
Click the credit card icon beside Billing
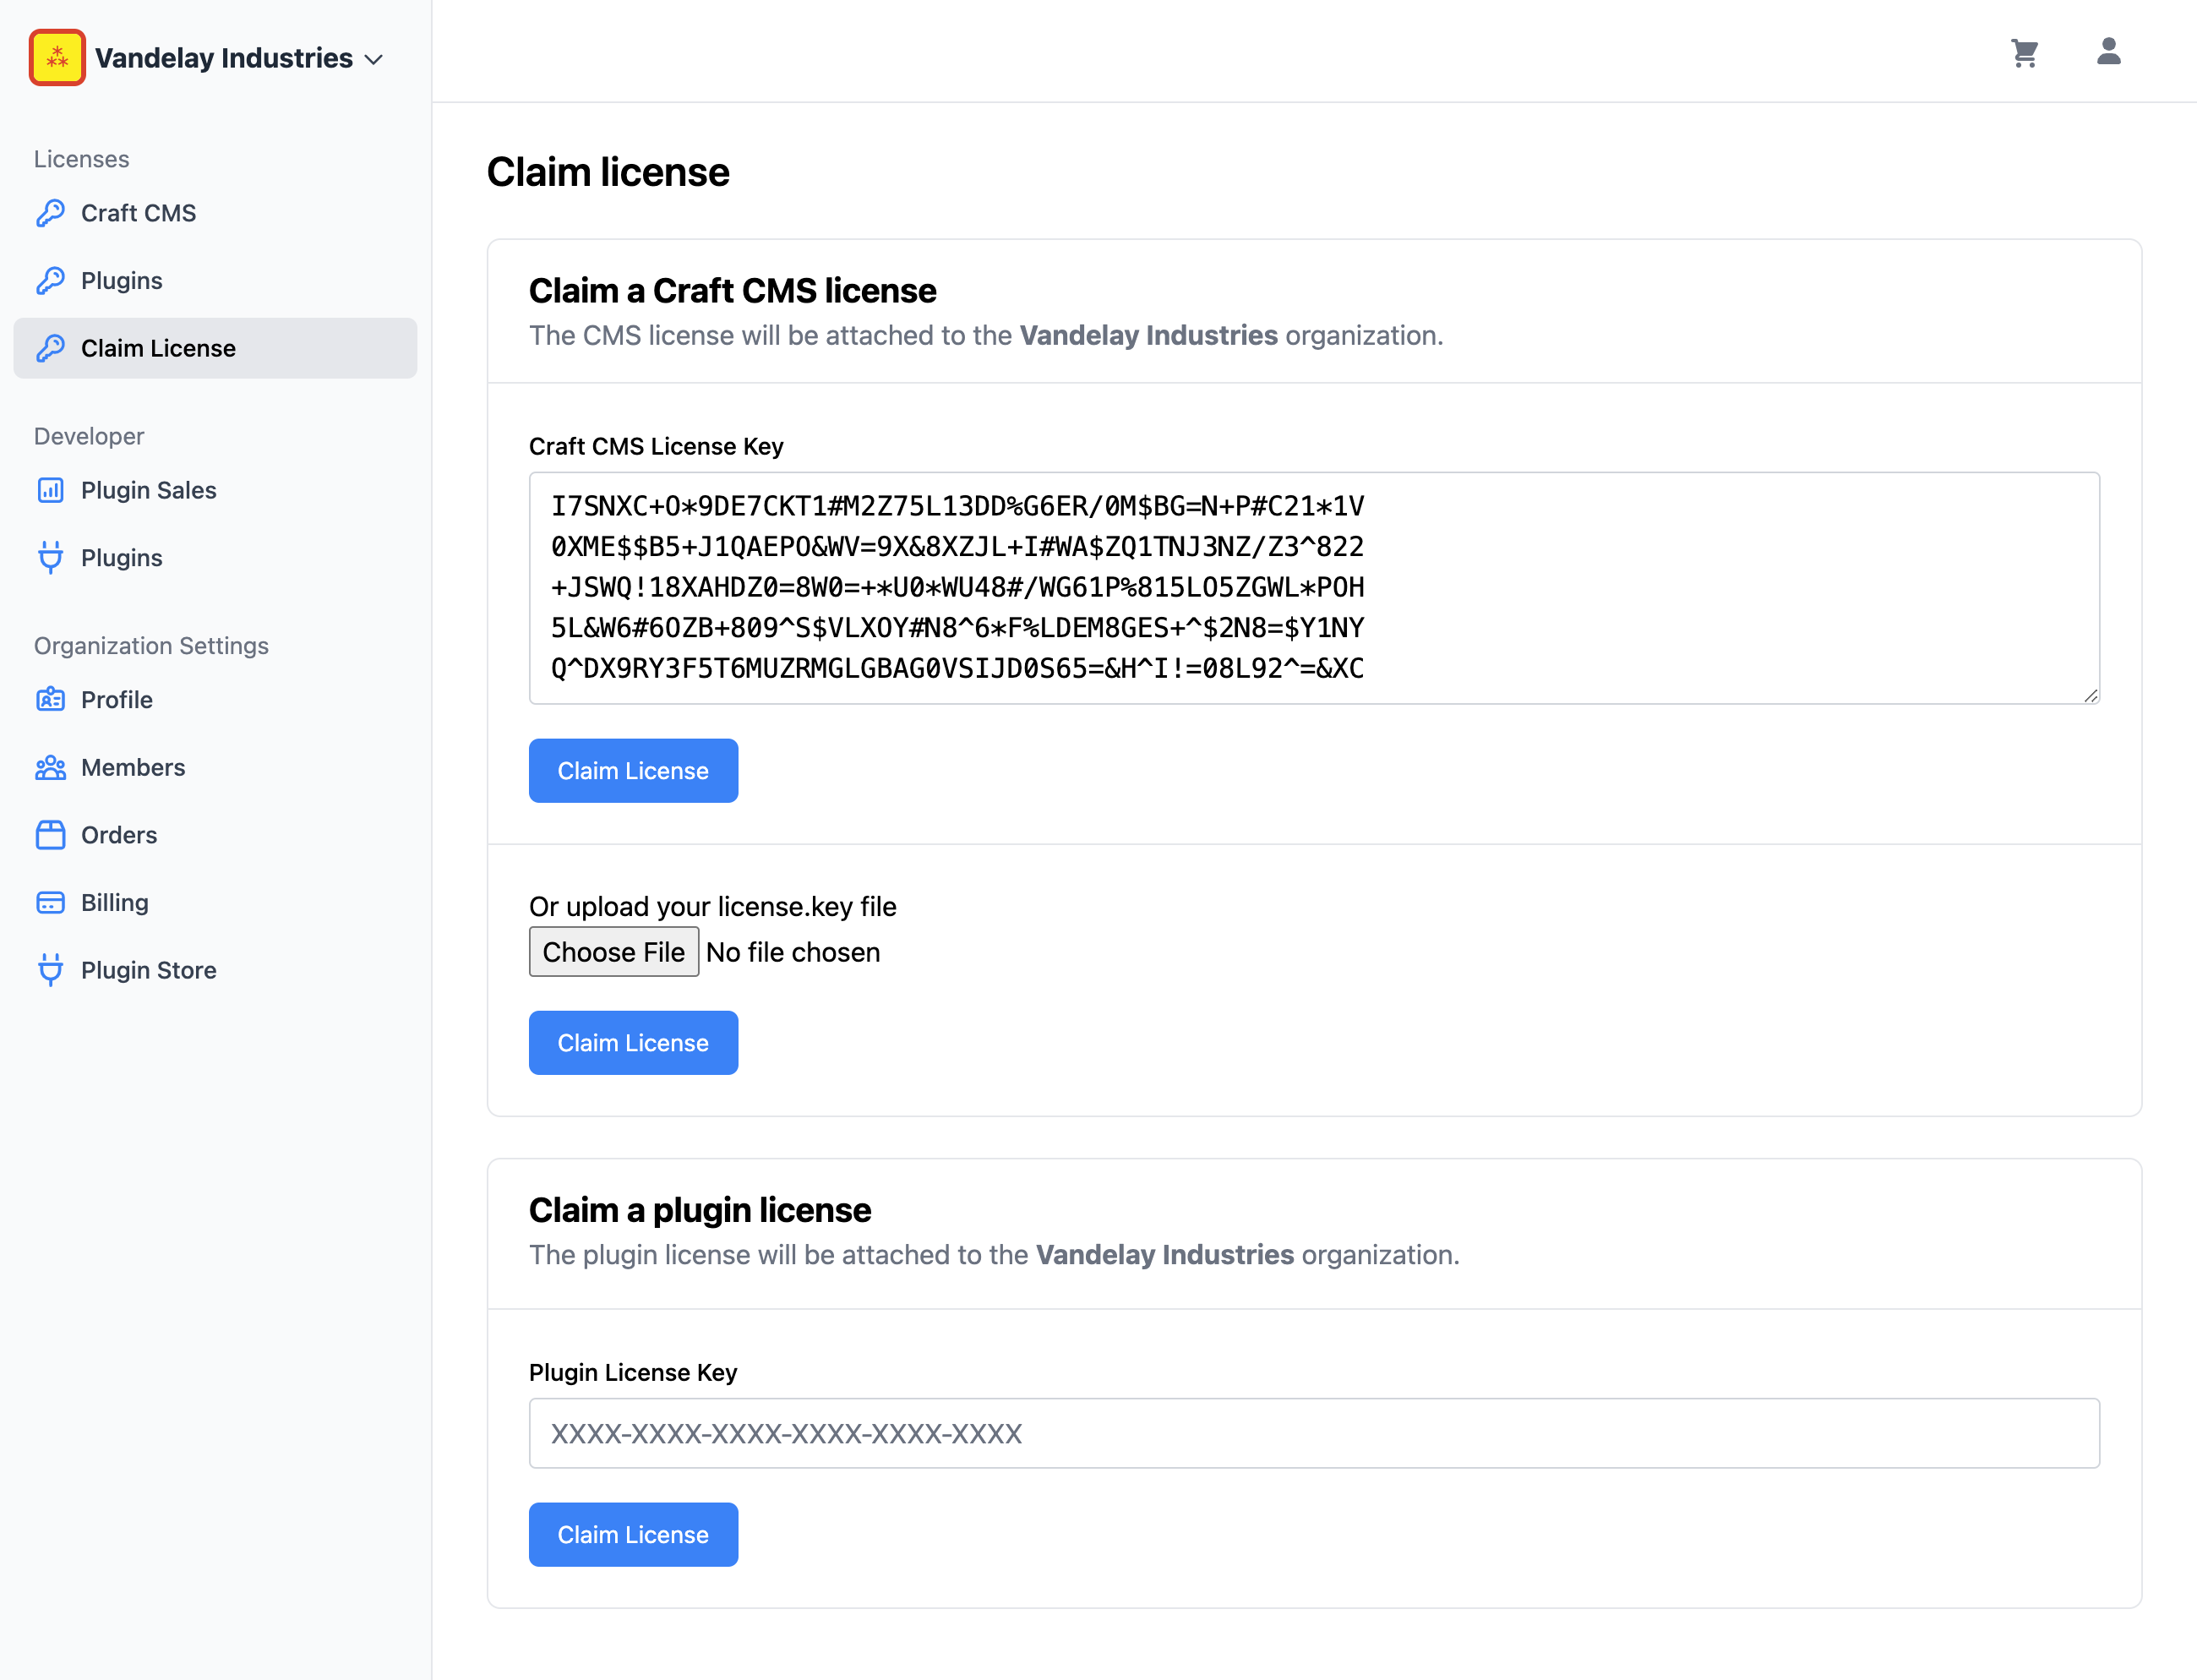50,903
